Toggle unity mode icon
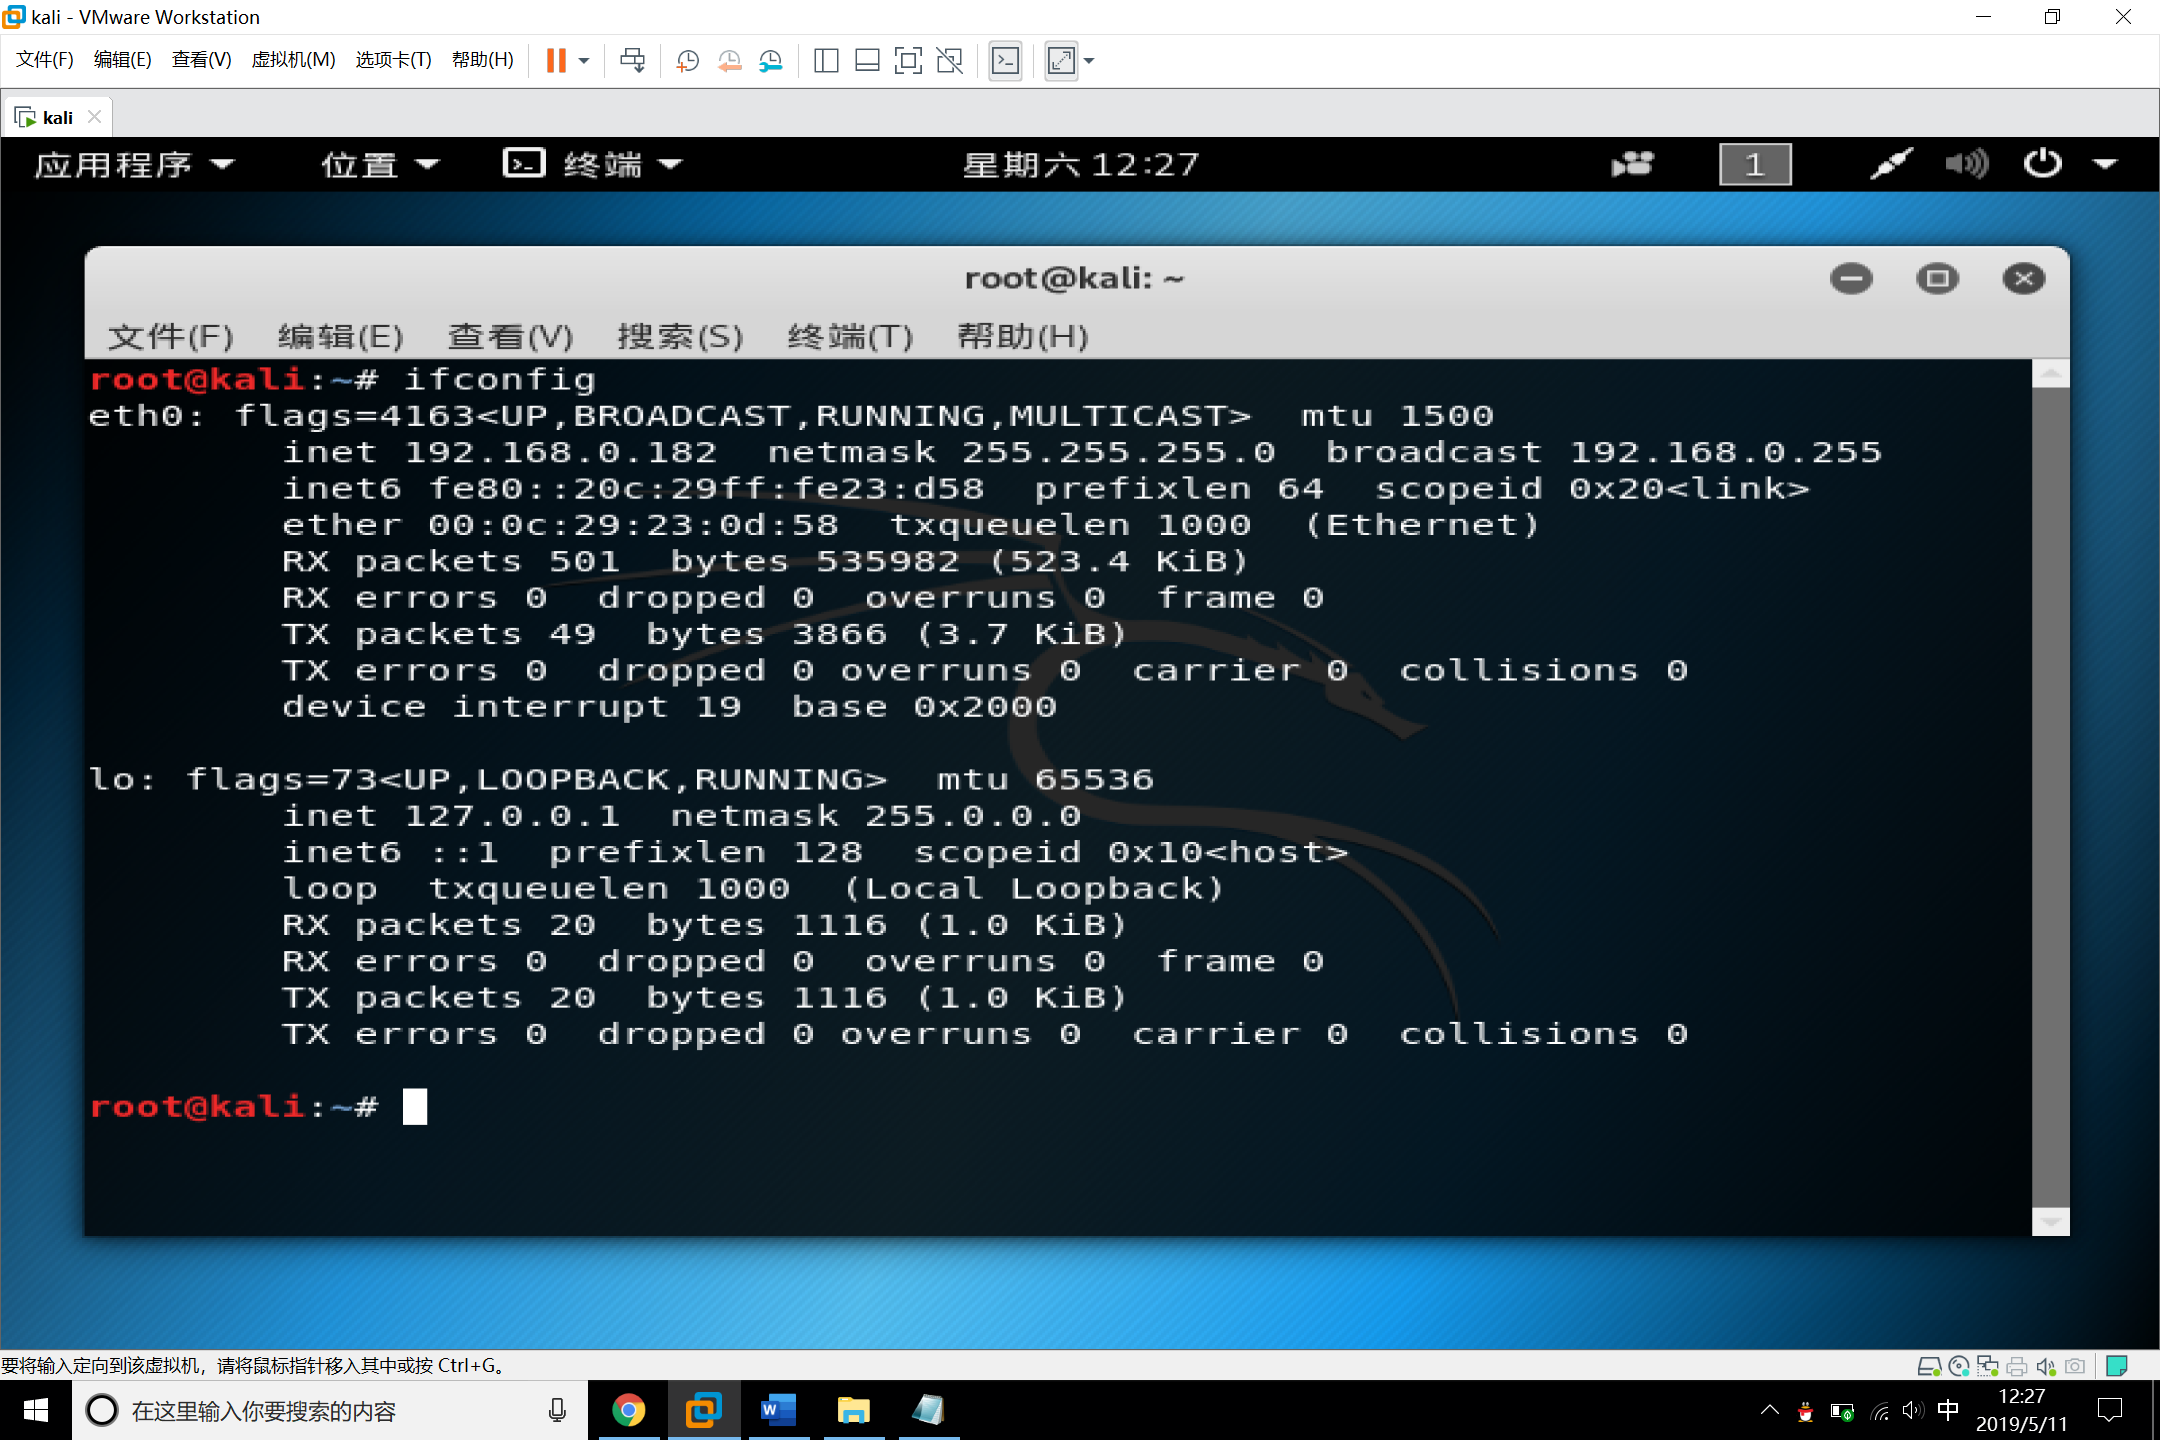 pyautogui.click(x=949, y=61)
